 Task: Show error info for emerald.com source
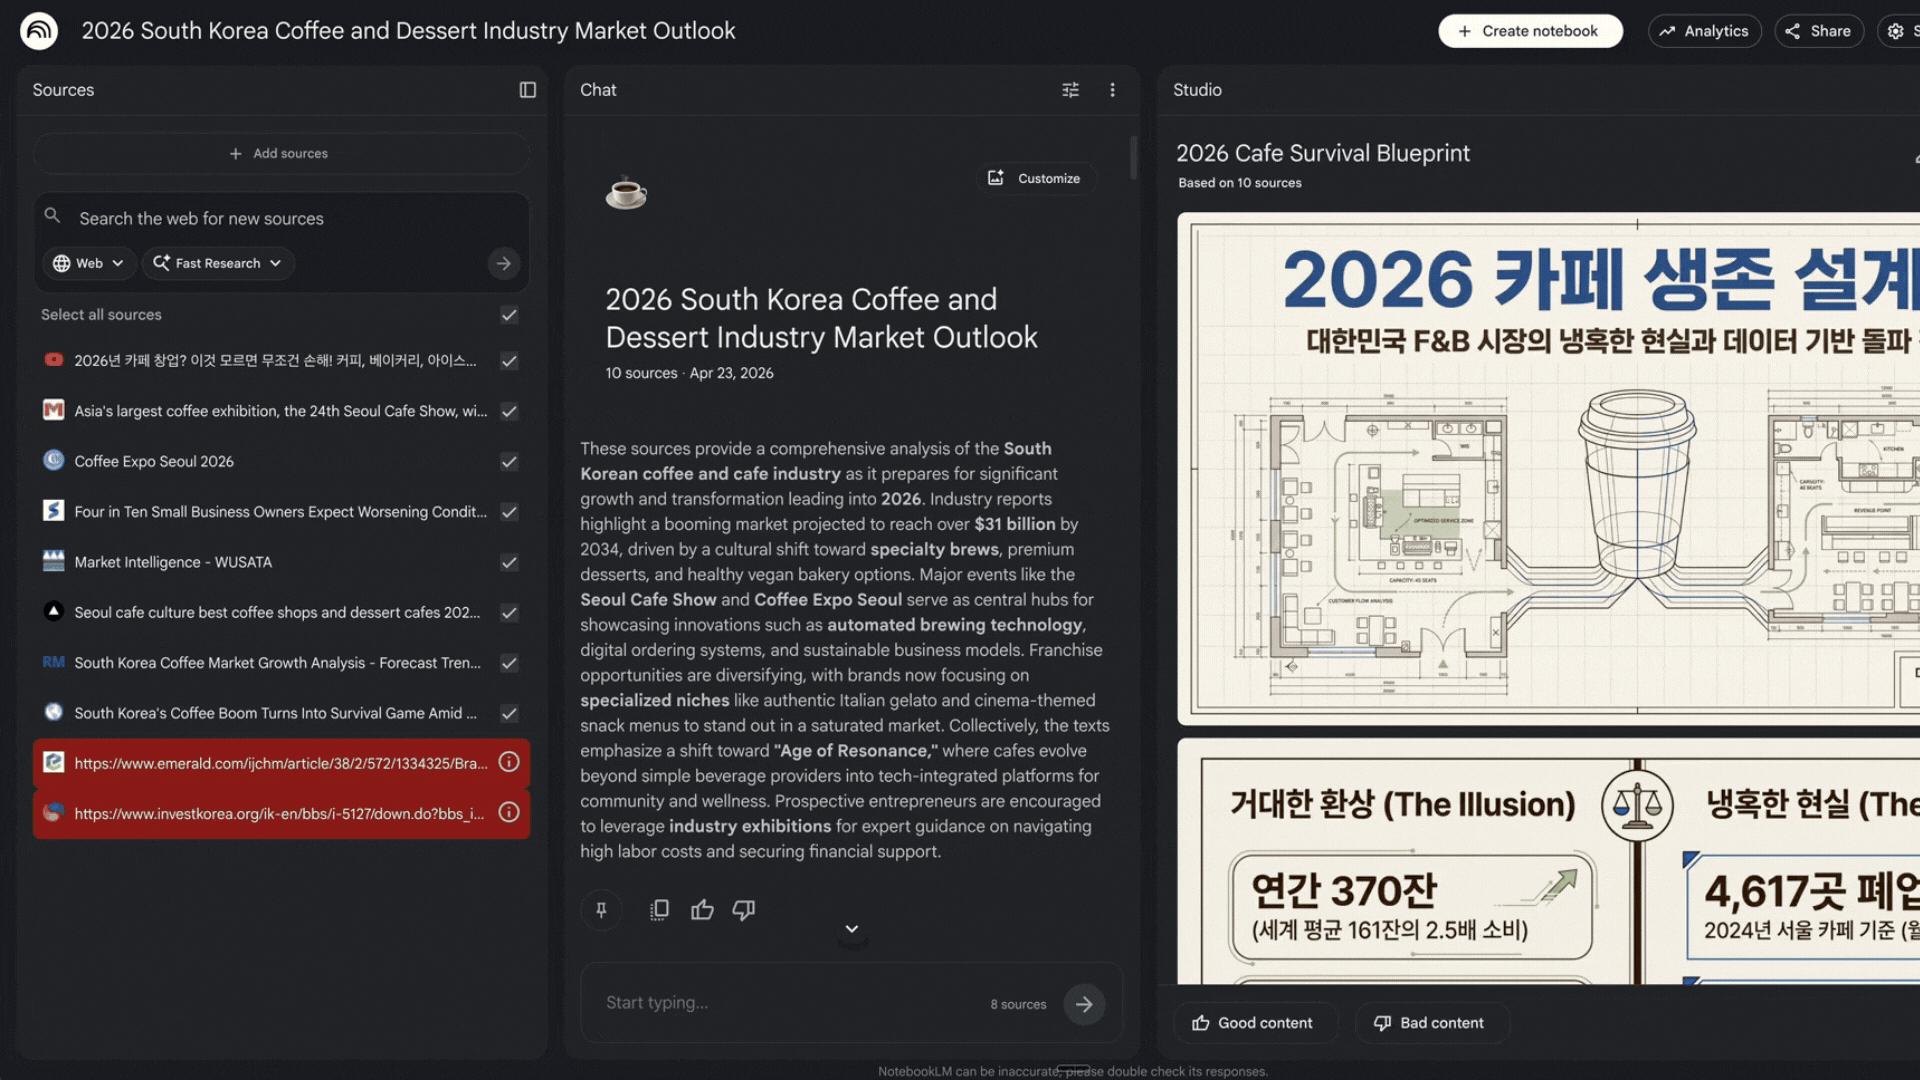coord(509,762)
